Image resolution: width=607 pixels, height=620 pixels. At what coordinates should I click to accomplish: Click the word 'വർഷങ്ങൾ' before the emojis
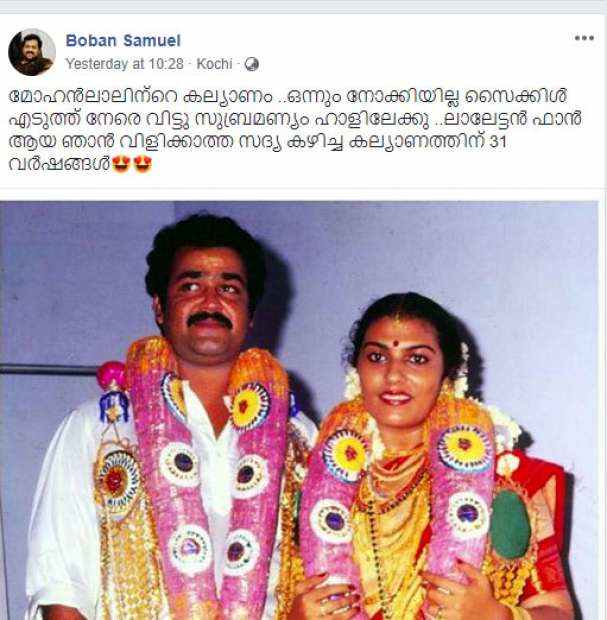[59, 164]
